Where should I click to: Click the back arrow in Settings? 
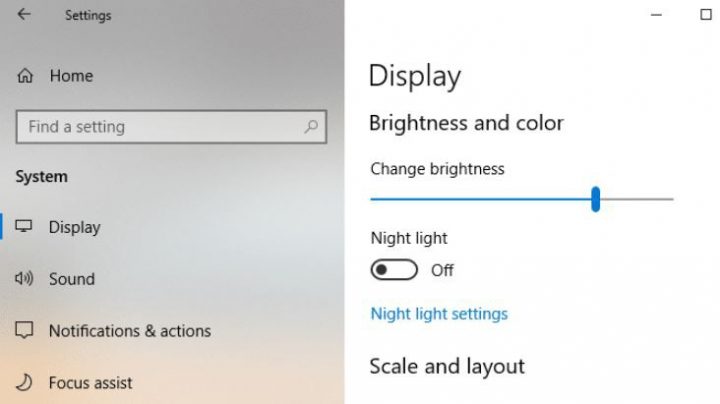[24, 15]
